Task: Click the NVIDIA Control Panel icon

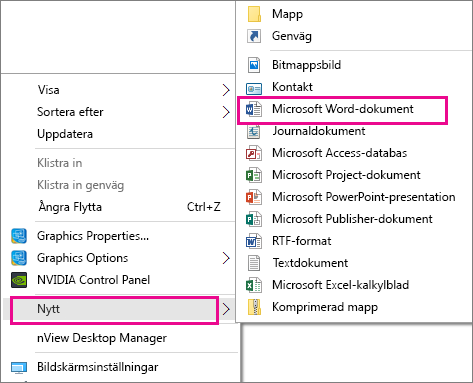Action: tap(19, 280)
